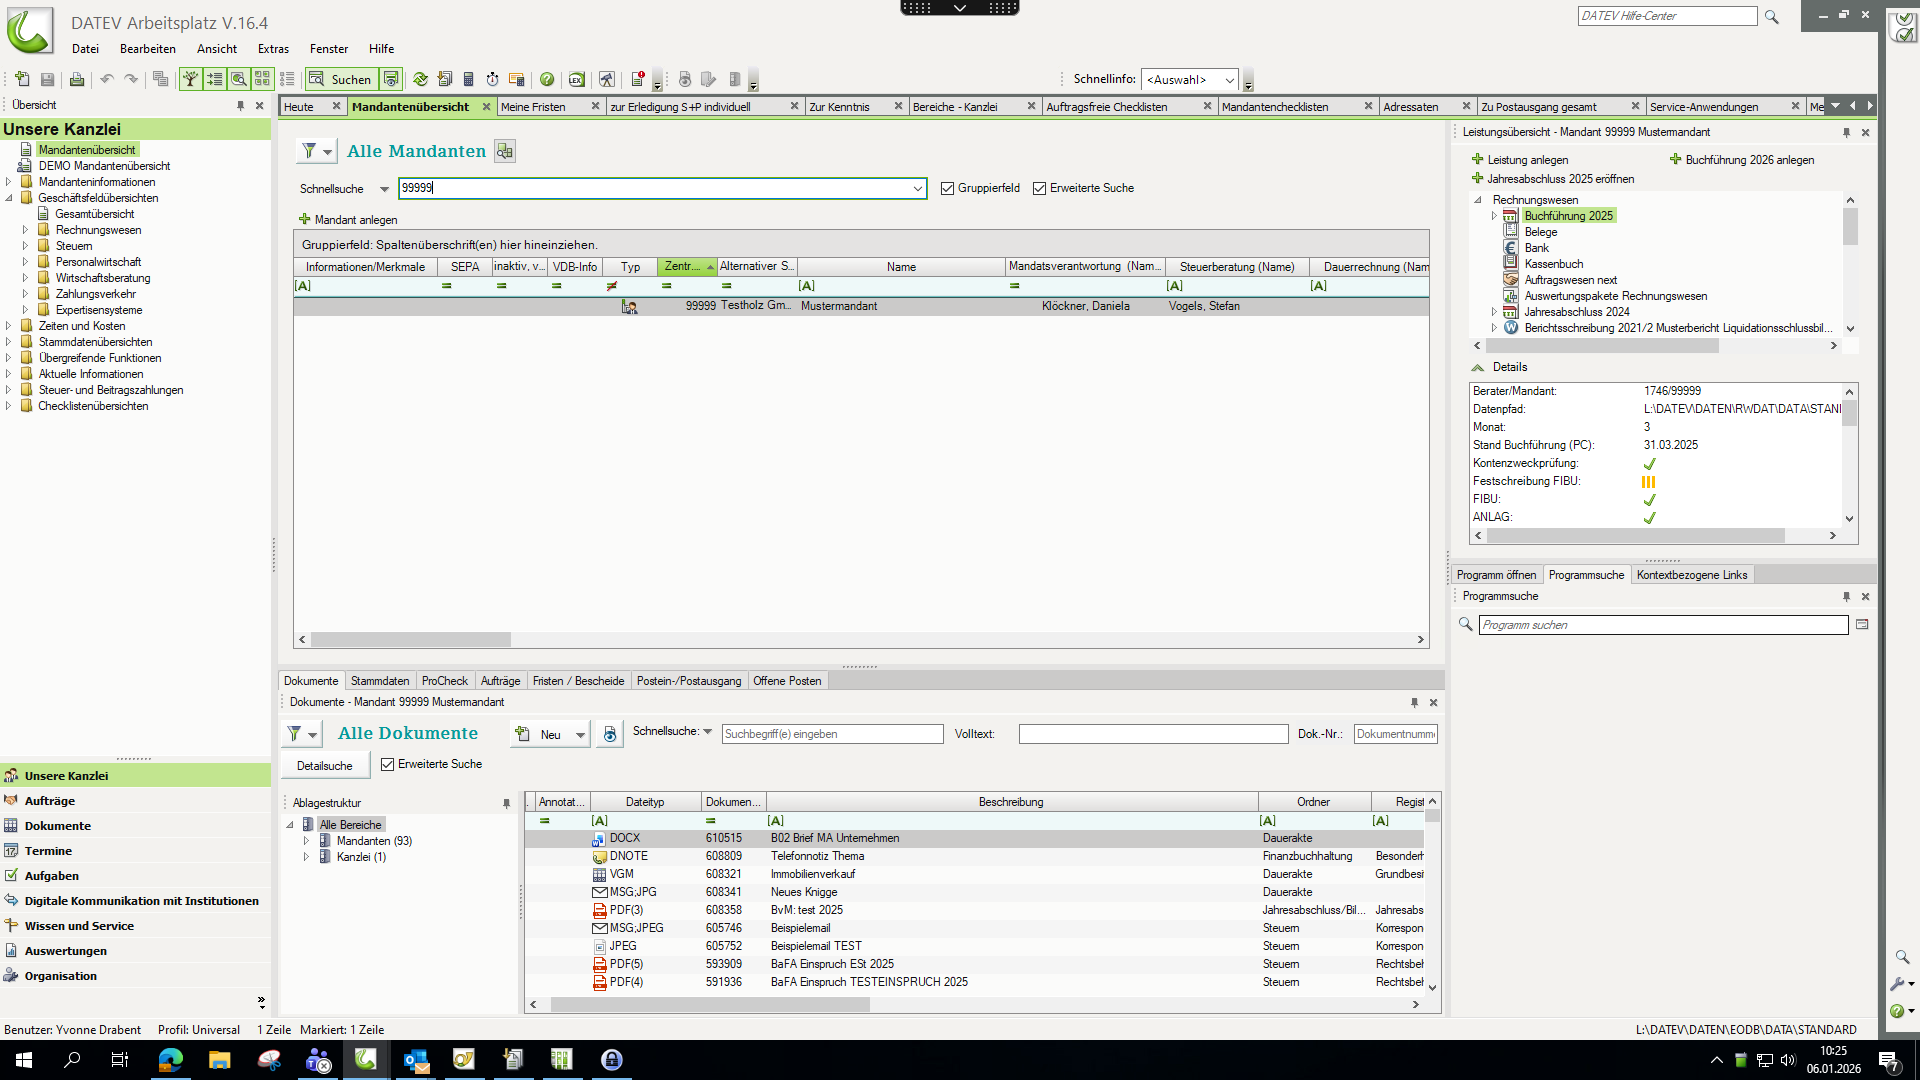Switch to the Meine Fristen tab
Image resolution: width=1920 pixels, height=1080 pixels.
[533, 107]
